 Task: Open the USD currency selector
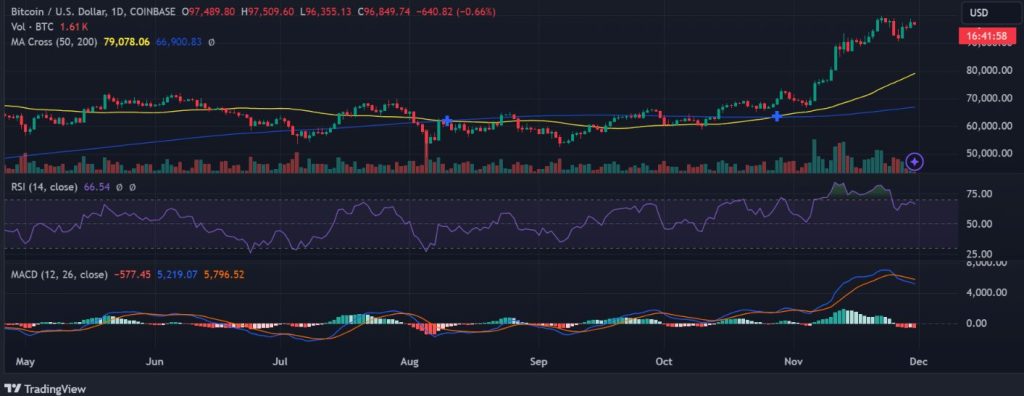coord(991,13)
